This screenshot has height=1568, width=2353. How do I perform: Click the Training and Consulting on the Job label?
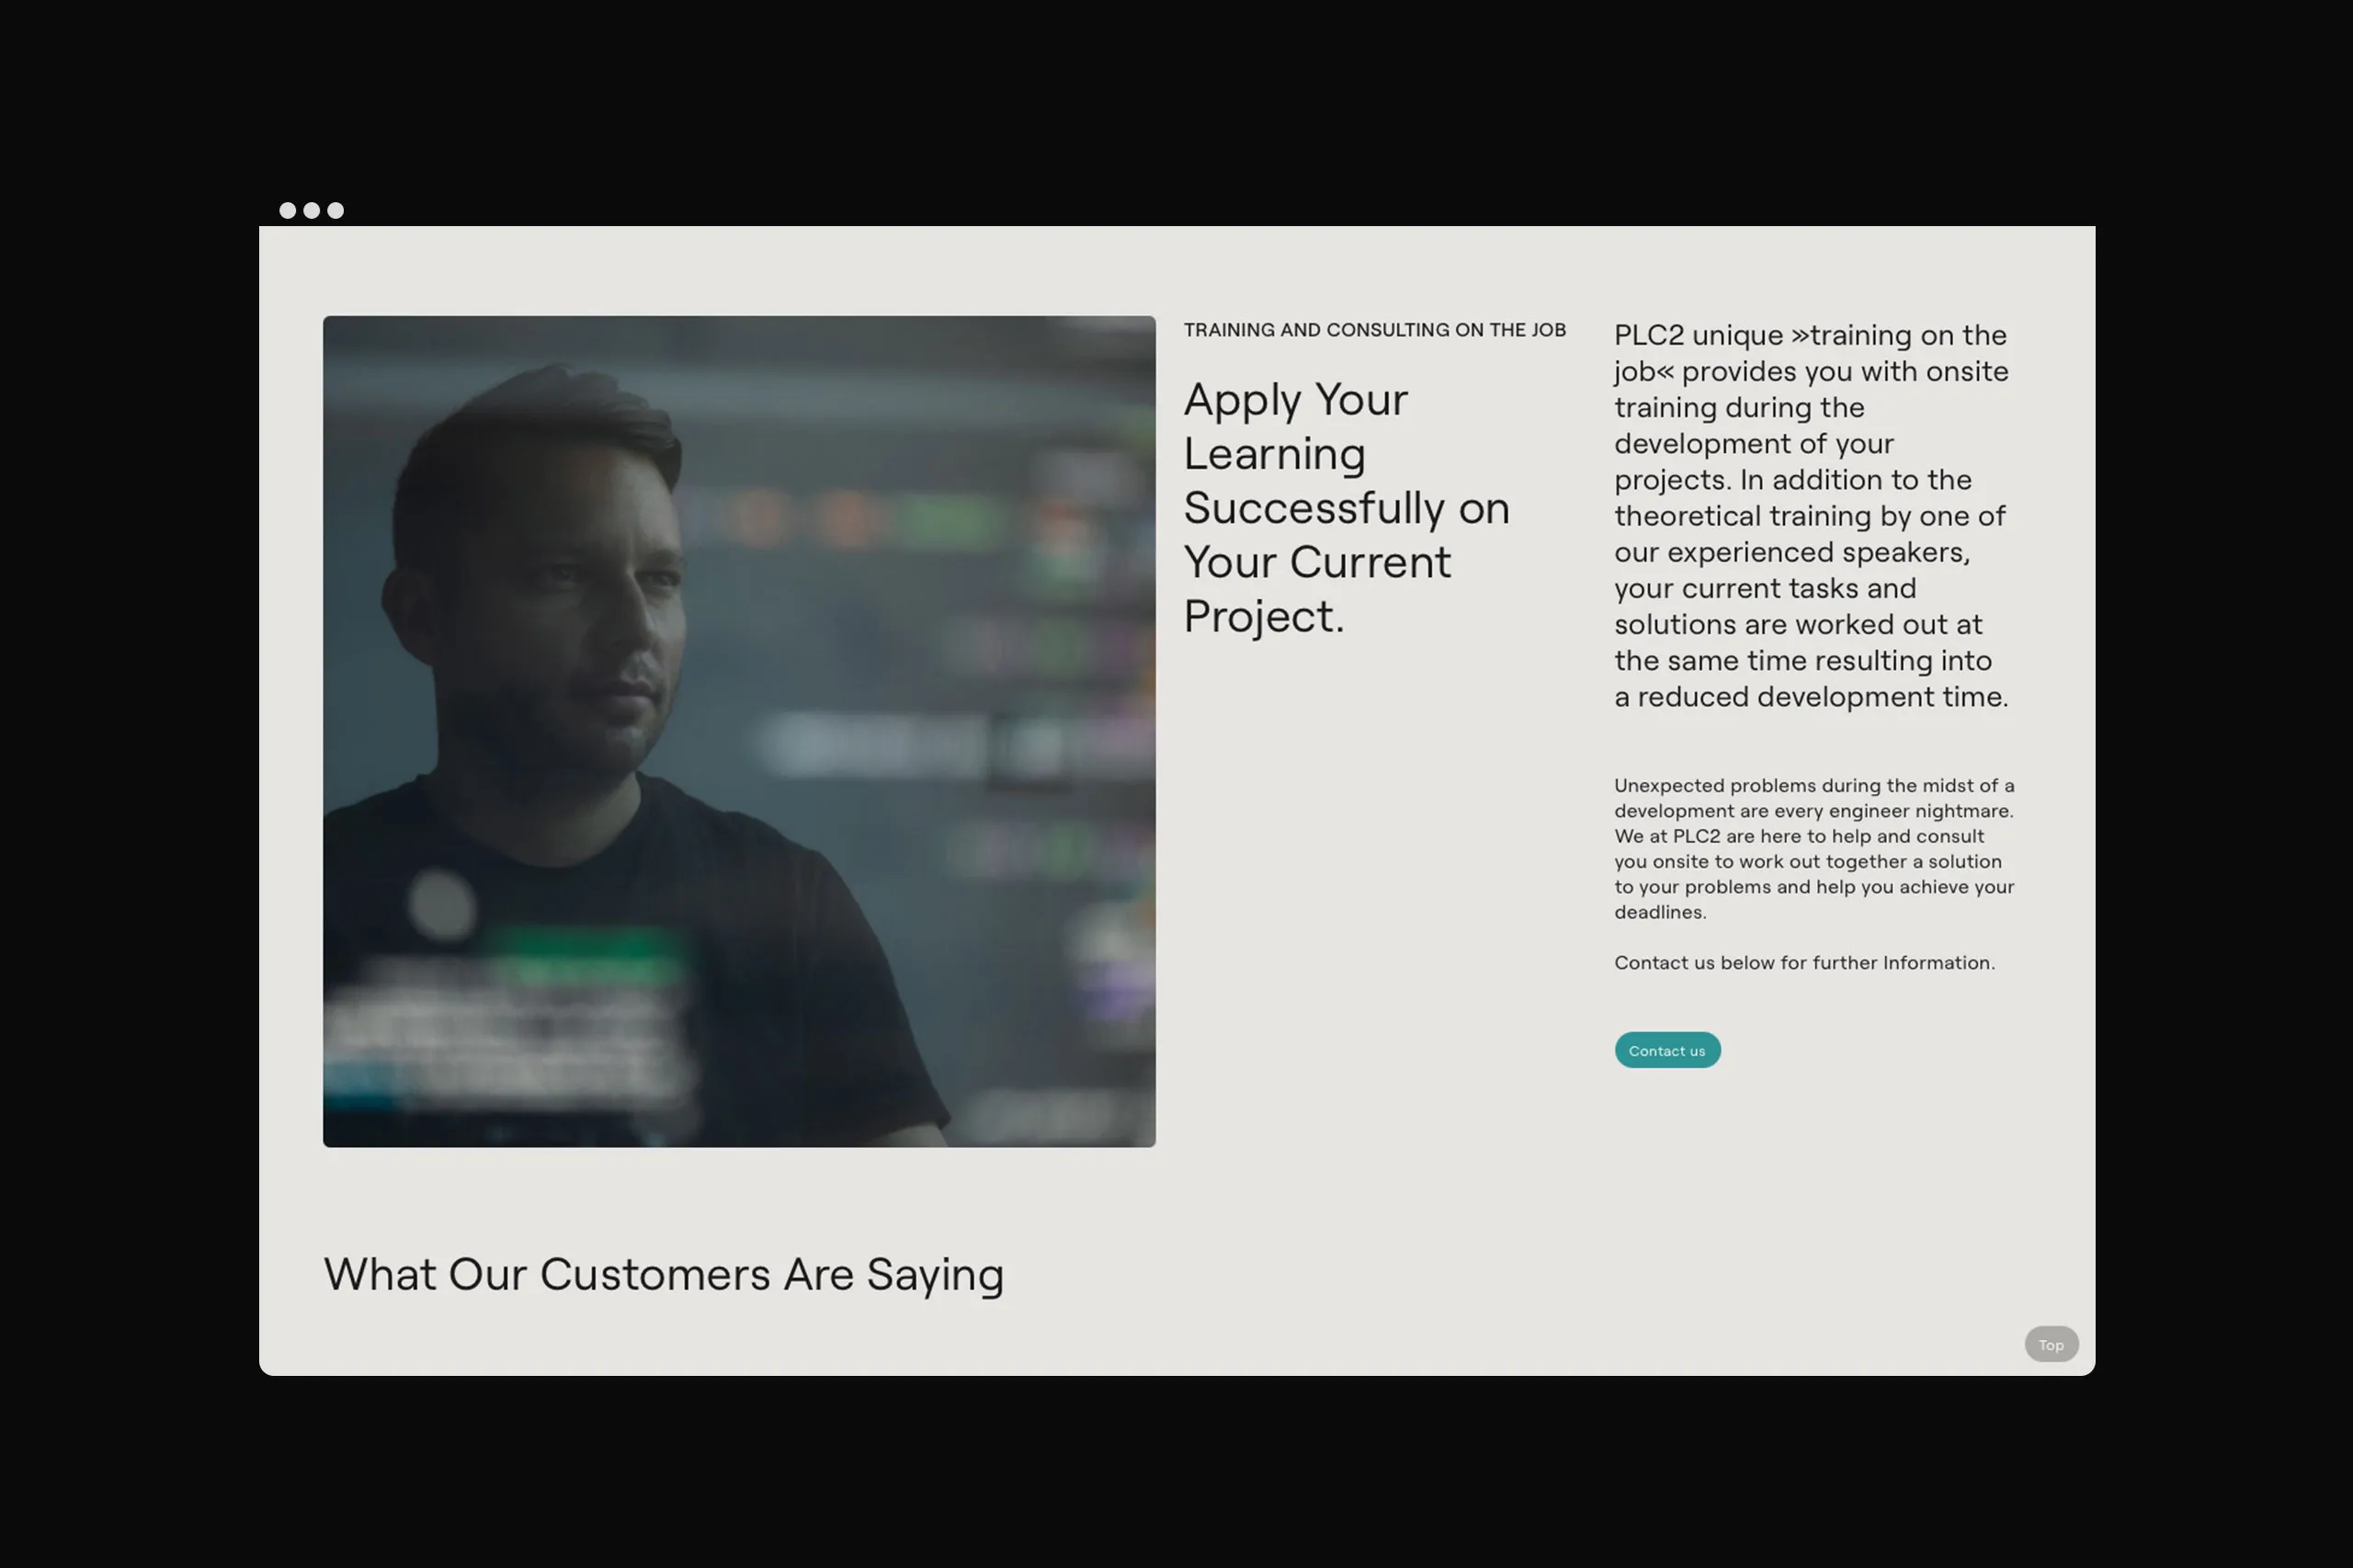(1374, 330)
